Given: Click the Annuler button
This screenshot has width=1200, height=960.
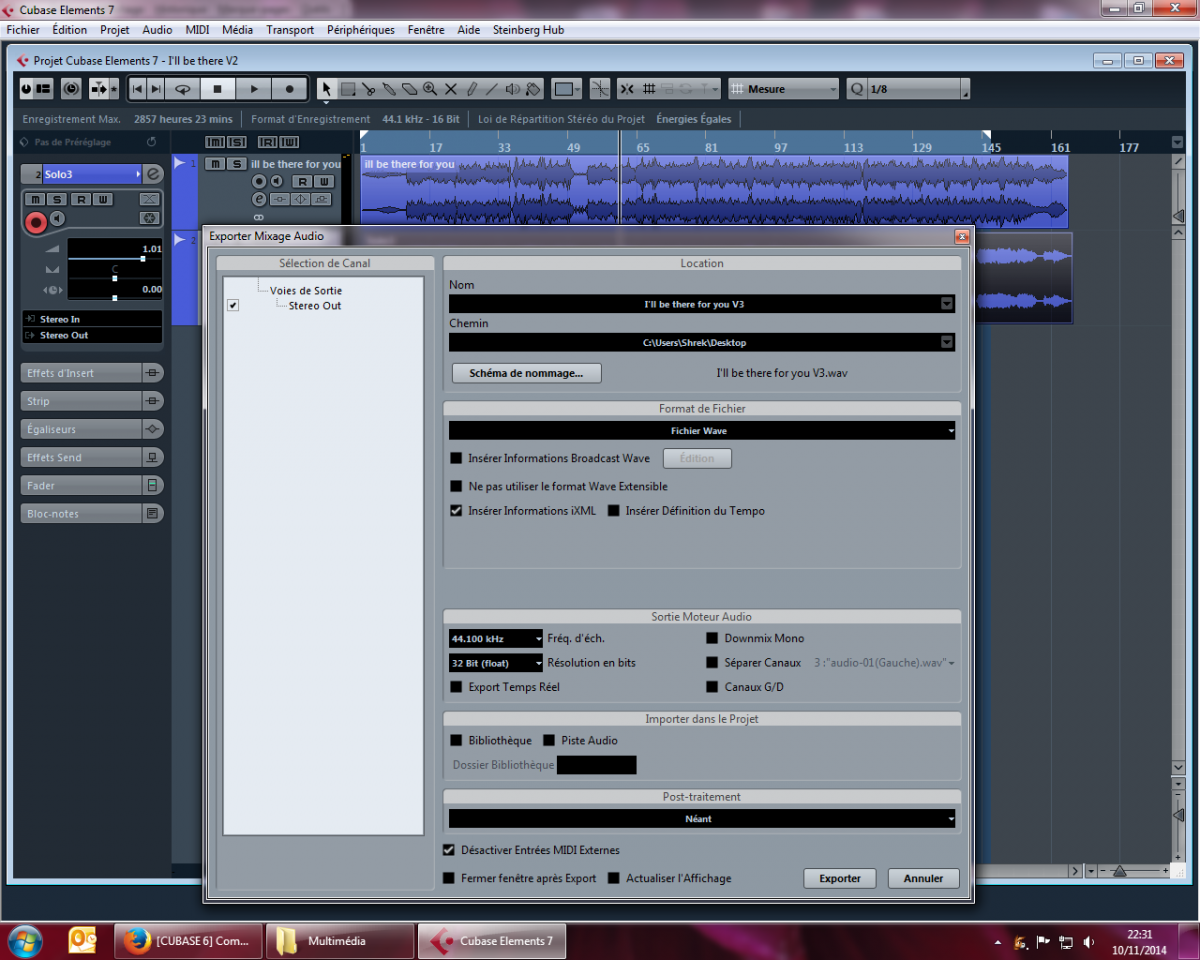Looking at the screenshot, I should (x=924, y=878).
